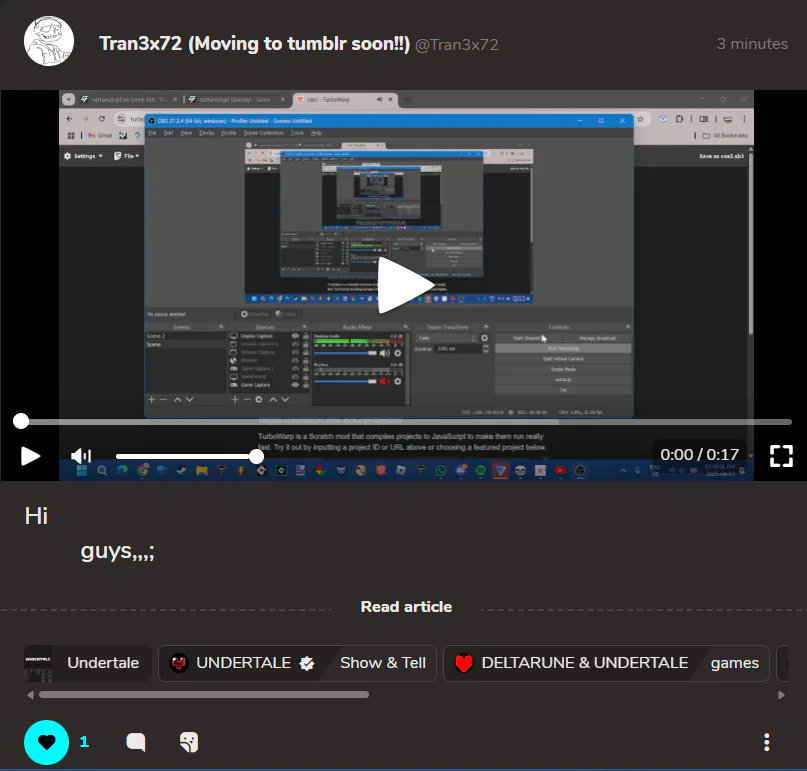
Task: Play the video from the control bar
Action: click(30, 456)
